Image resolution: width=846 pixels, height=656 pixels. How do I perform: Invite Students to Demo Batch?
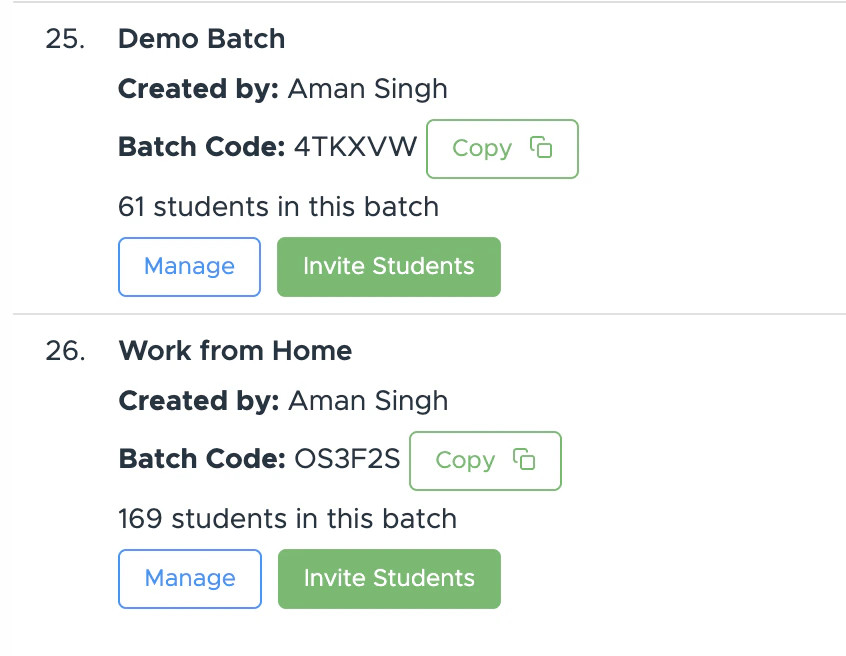point(388,266)
